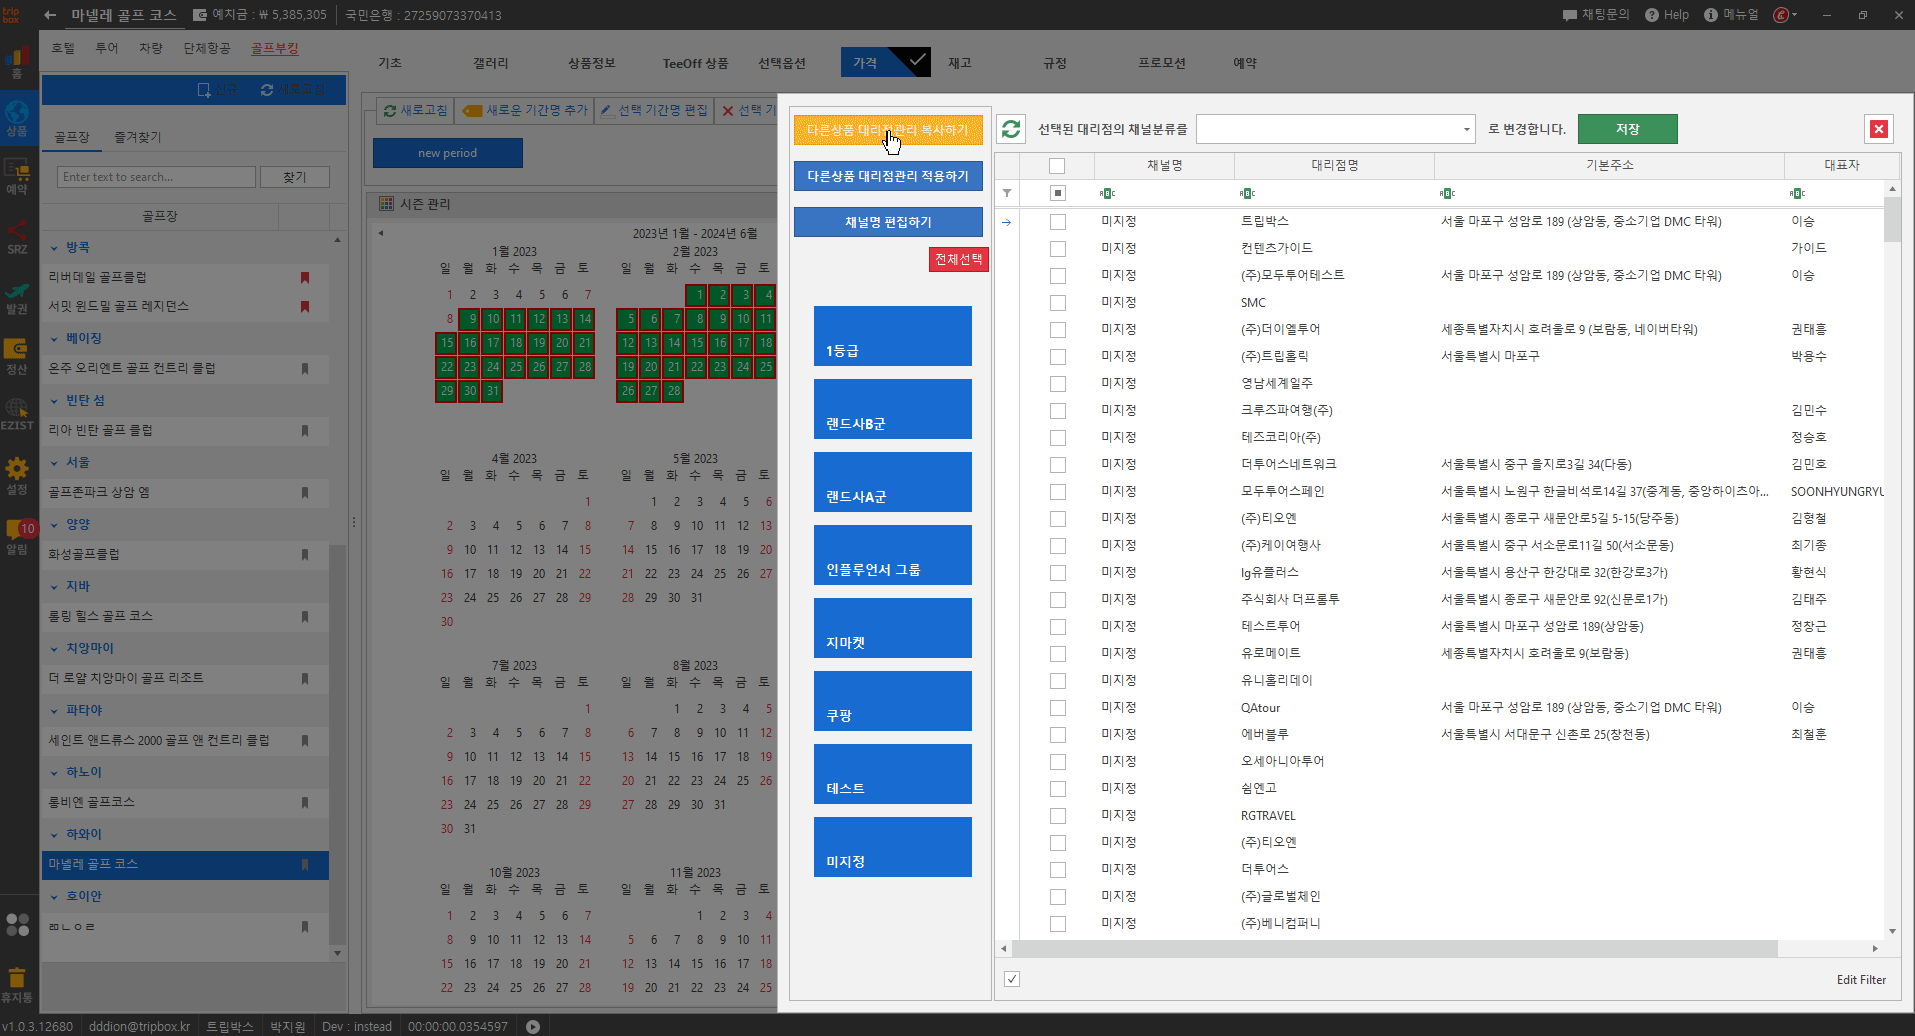This screenshot has height=1036, width=1915.
Task: Open the 예약 sidebar icon
Action: click(x=17, y=176)
